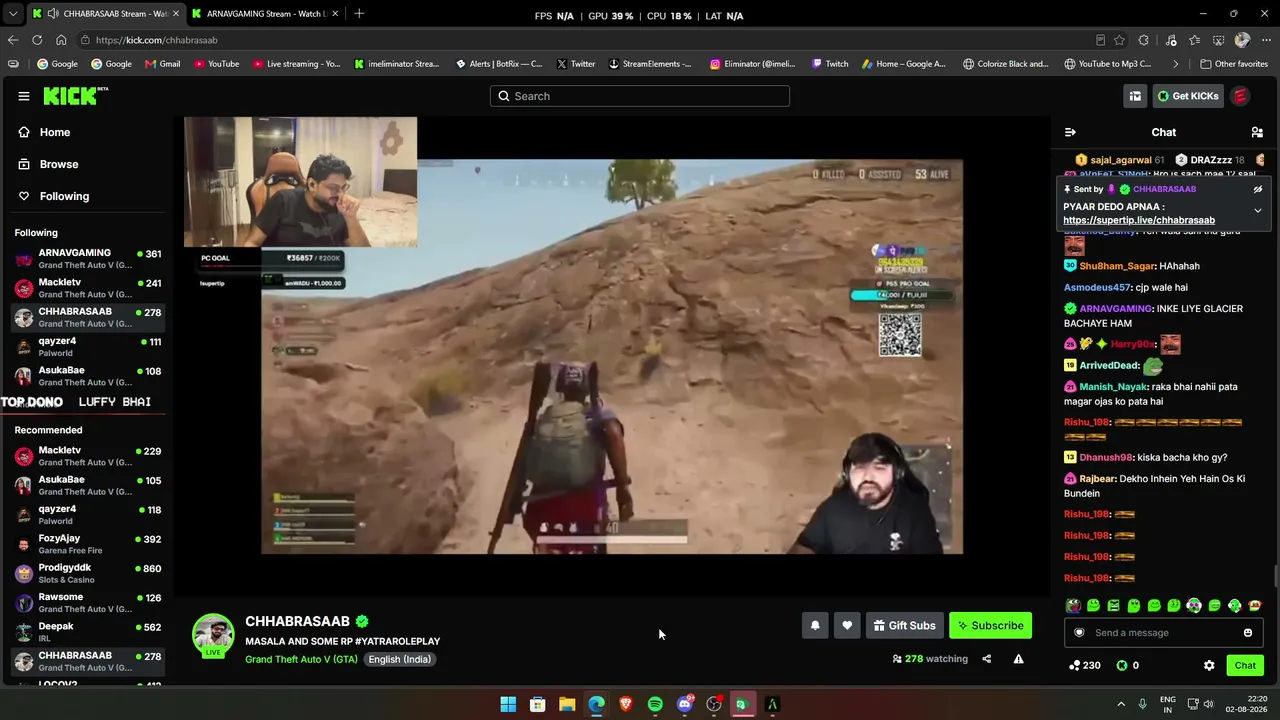Click the channel points icon showing 230
The height and width of the screenshot is (720, 1280).
click(1074, 665)
